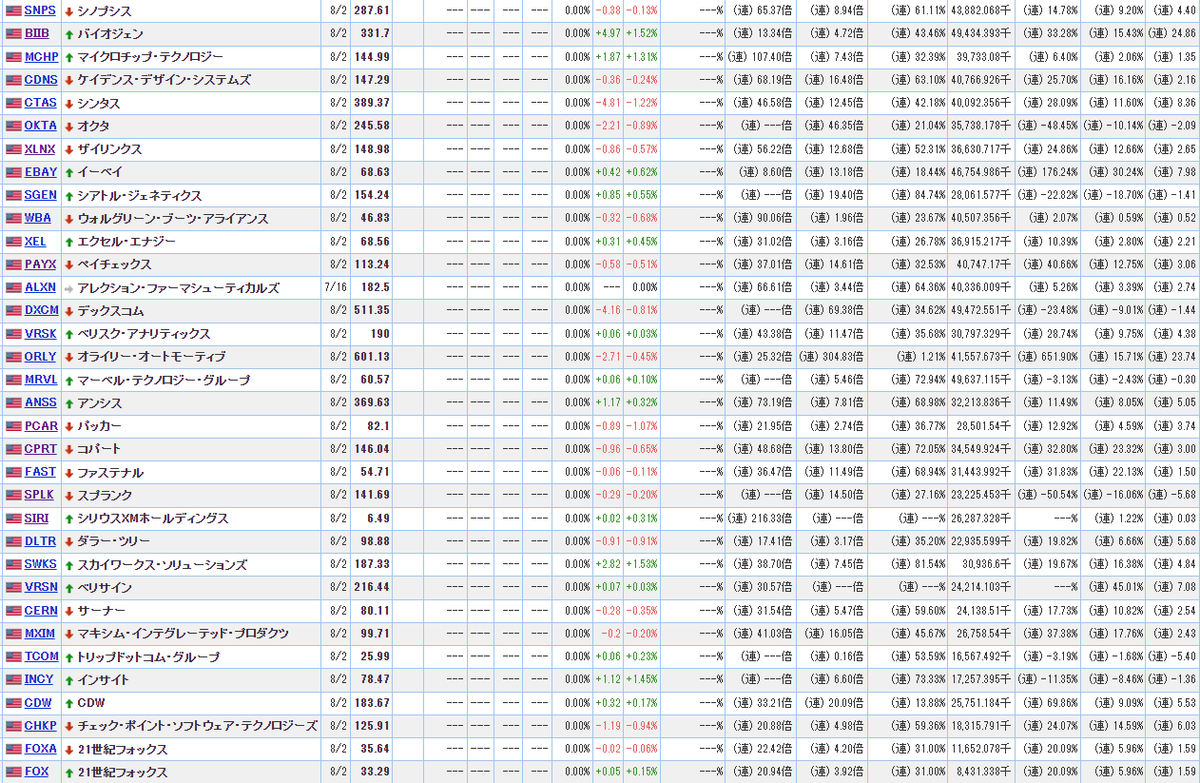
Task: Select the company name イーベイ
Action: point(102,172)
